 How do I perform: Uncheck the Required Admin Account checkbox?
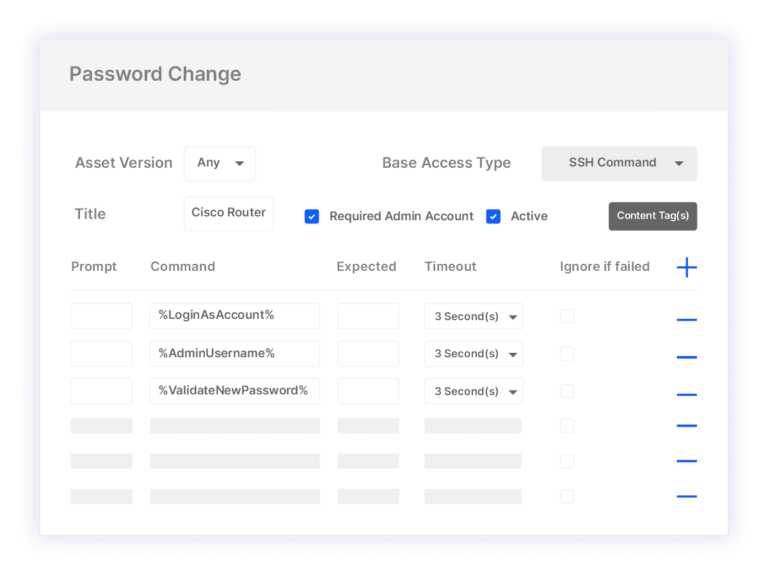click(x=312, y=216)
